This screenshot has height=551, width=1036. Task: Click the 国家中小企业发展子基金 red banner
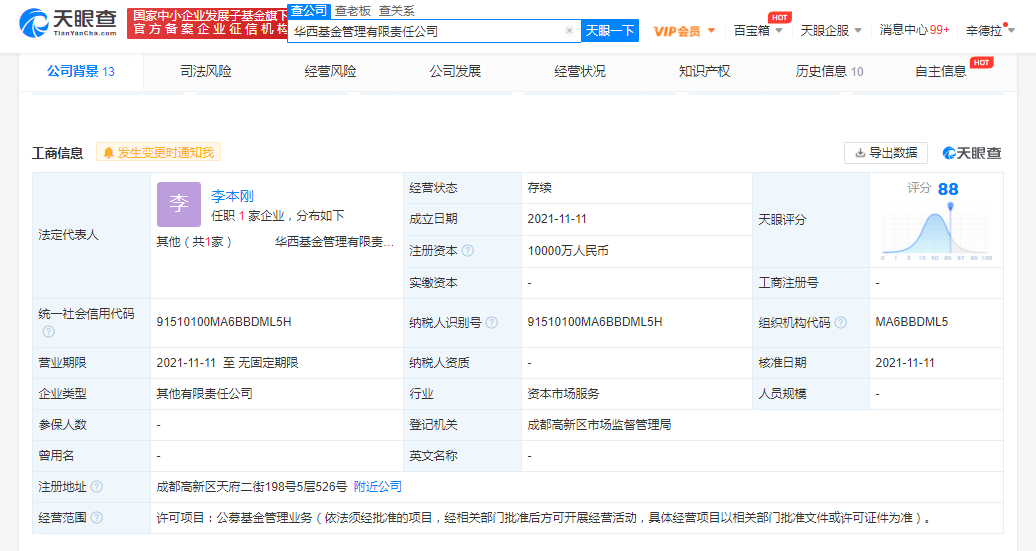click(207, 22)
